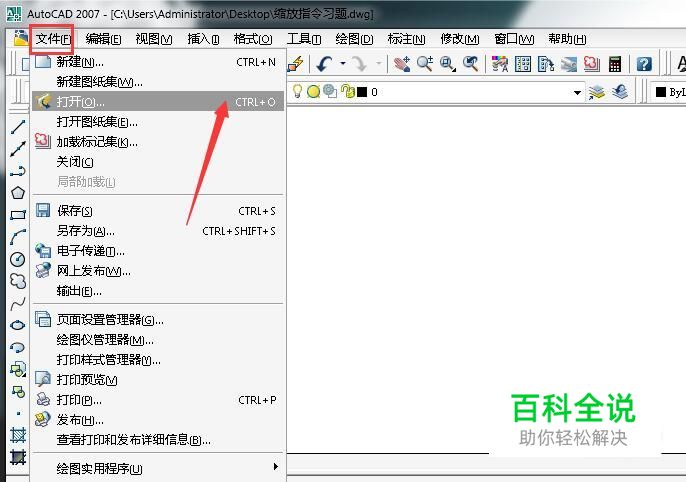This screenshot has height=482, width=686.
Task: Select the Polygon tool
Action: point(18,193)
